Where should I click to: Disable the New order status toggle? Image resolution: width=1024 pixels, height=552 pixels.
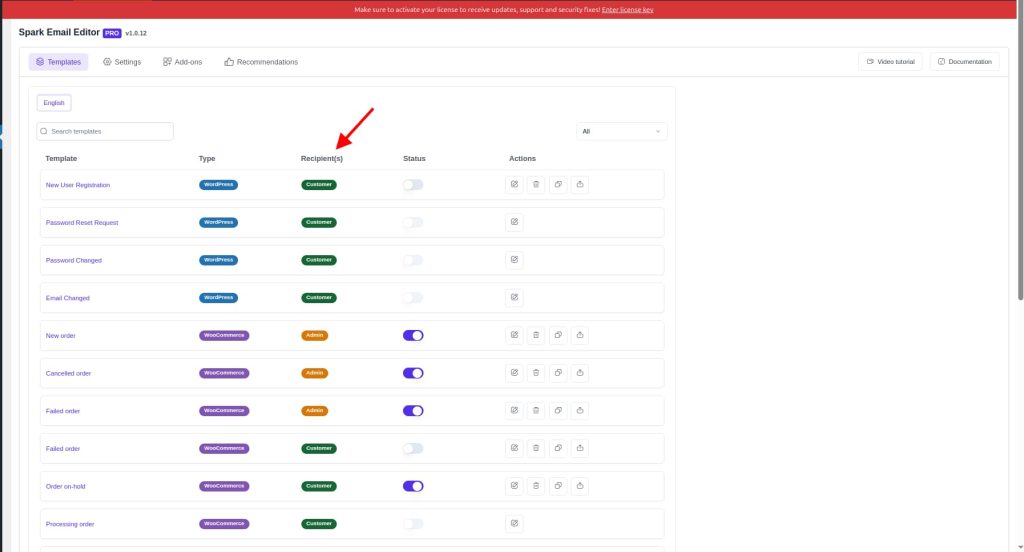coord(413,335)
